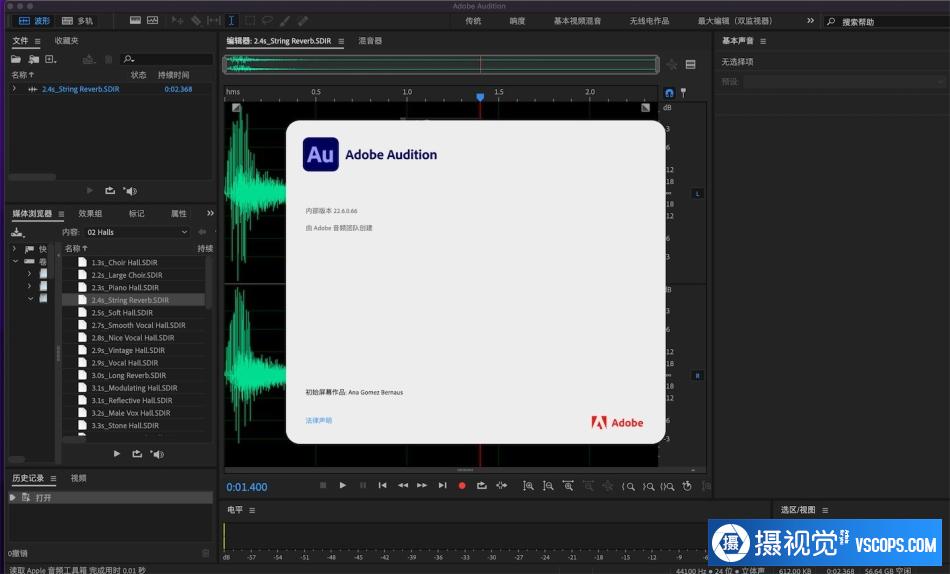Show the spectral frequency display
The image size is (950, 574).
[135, 21]
